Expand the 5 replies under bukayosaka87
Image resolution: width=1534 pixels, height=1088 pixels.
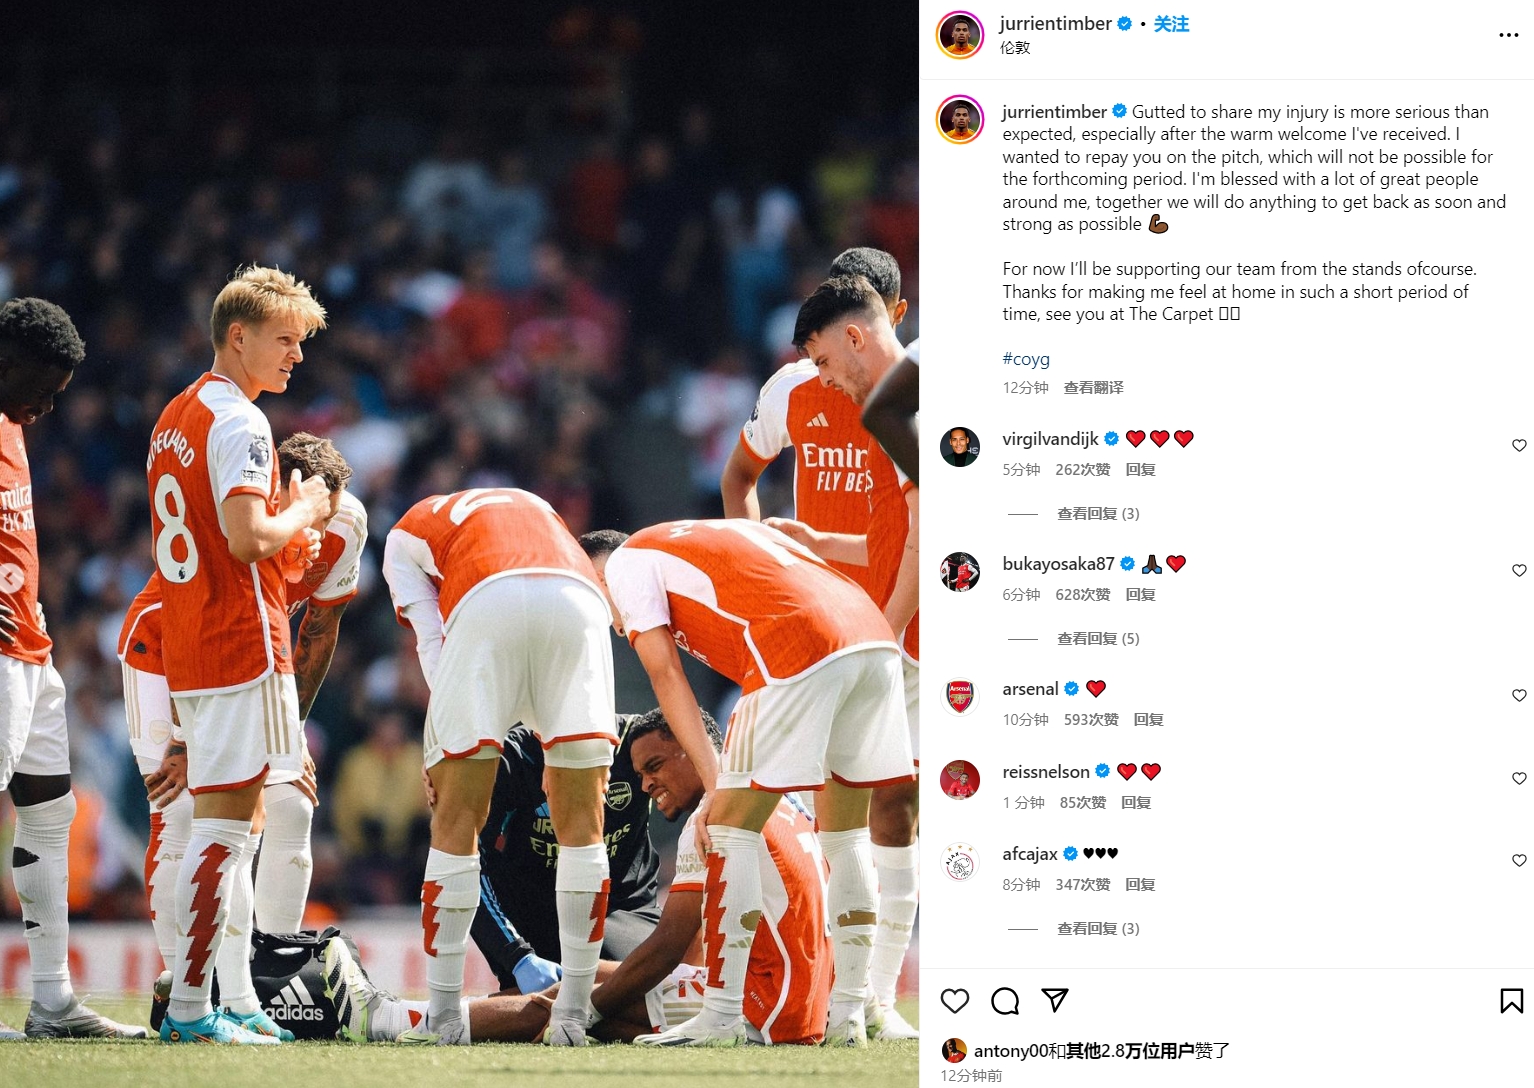coord(1098,639)
